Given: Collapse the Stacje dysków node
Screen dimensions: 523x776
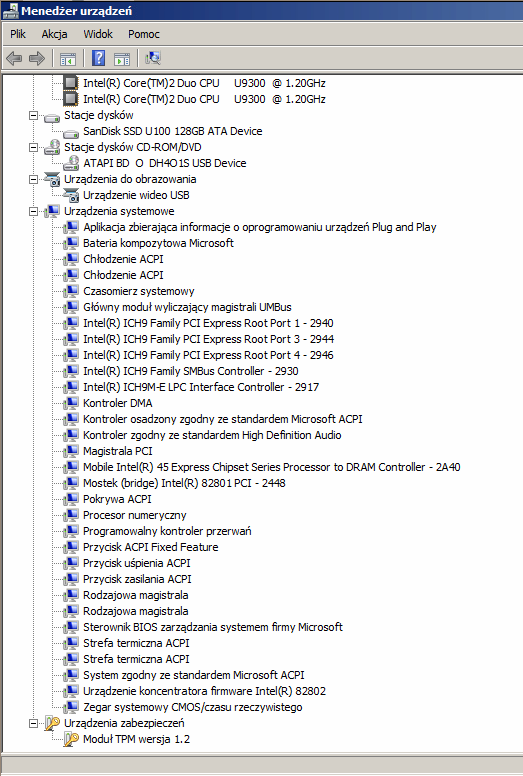Looking at the screenshot, I should coord(33,115).
